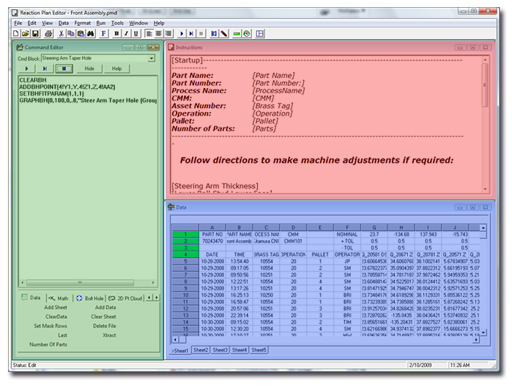Viewport: 512px width, 386px height.
Task: Click the Cut scissors icon
Action: [x=61, y=34]
